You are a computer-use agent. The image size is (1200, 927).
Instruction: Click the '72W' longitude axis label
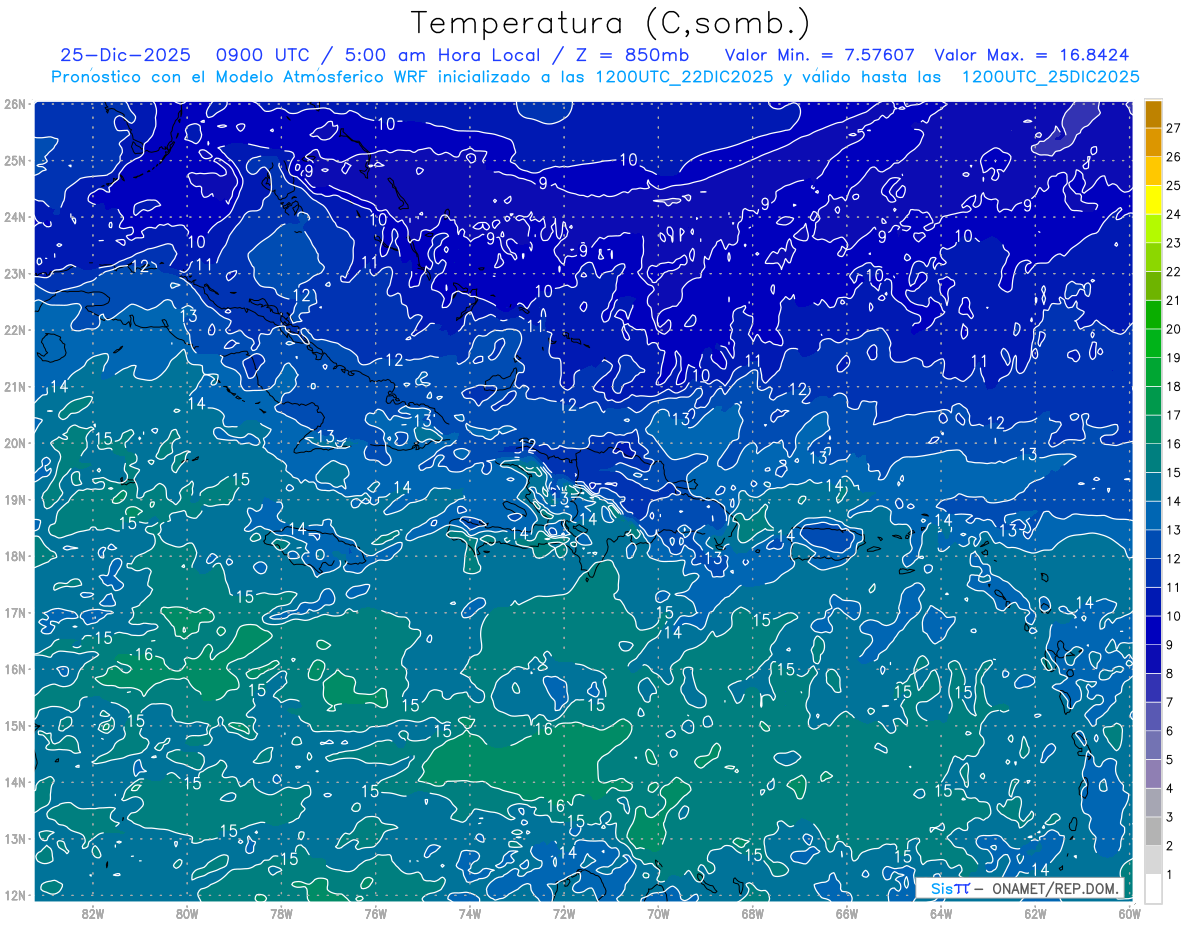564,913
